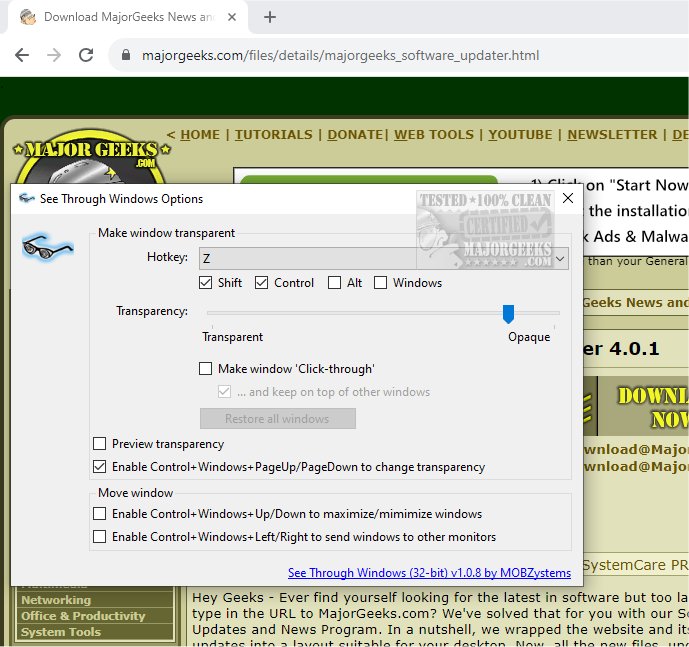Click the browser back arrow

pyautogui.click(x=21, y=55)
